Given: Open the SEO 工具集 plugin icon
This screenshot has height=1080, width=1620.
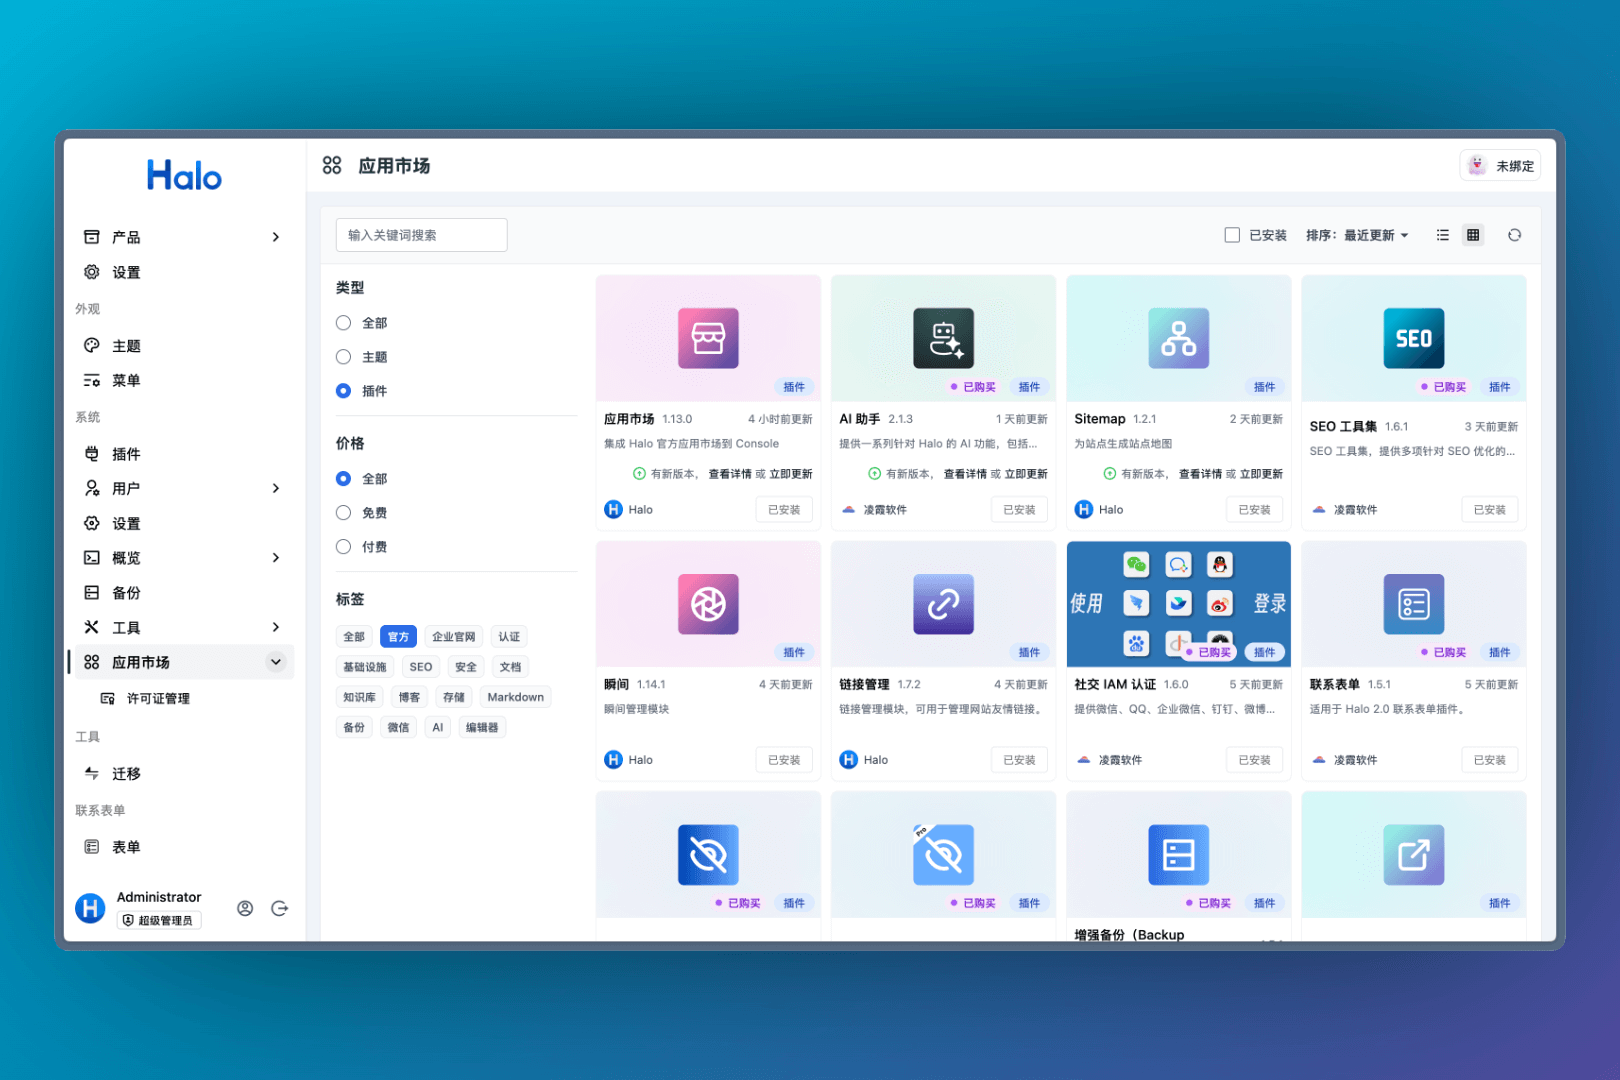Looking at the screenshot, I should click(x=1413, y=338).
